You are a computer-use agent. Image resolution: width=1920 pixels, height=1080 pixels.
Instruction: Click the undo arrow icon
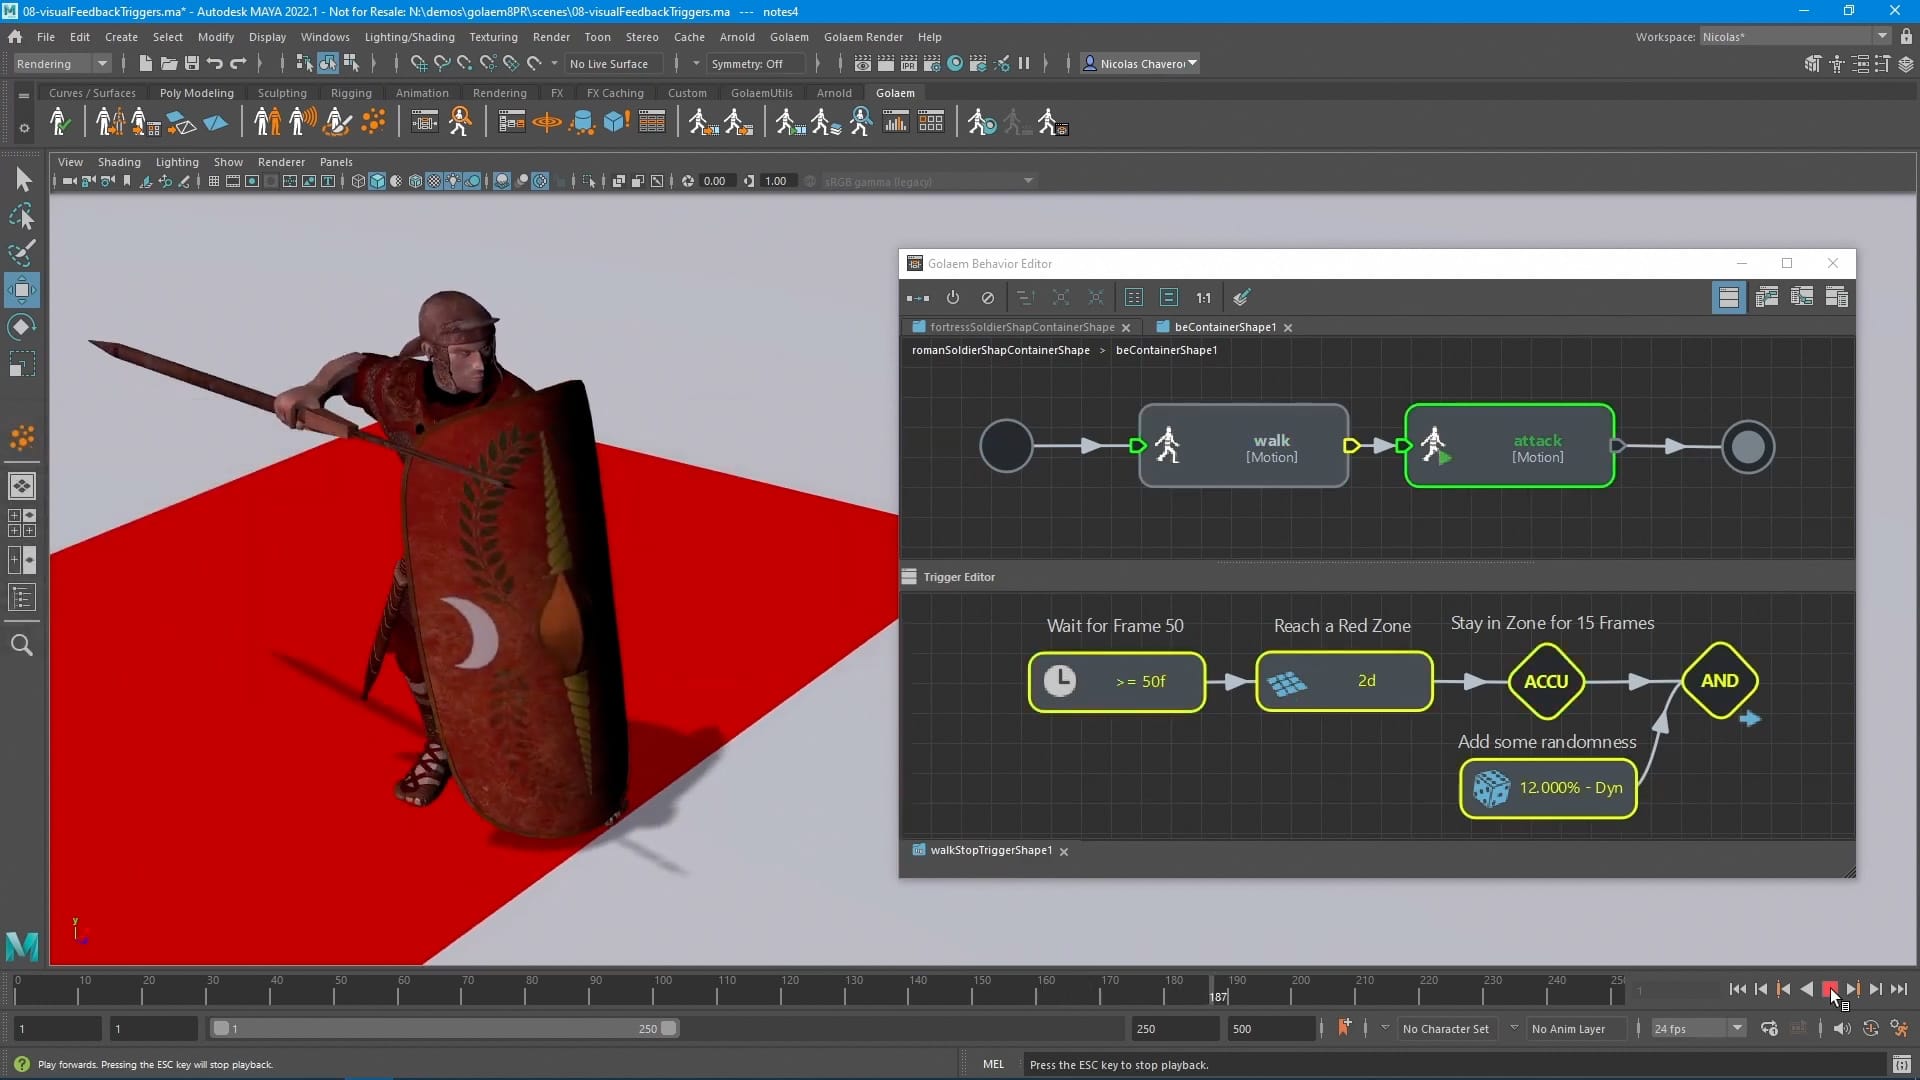(214, 63)
